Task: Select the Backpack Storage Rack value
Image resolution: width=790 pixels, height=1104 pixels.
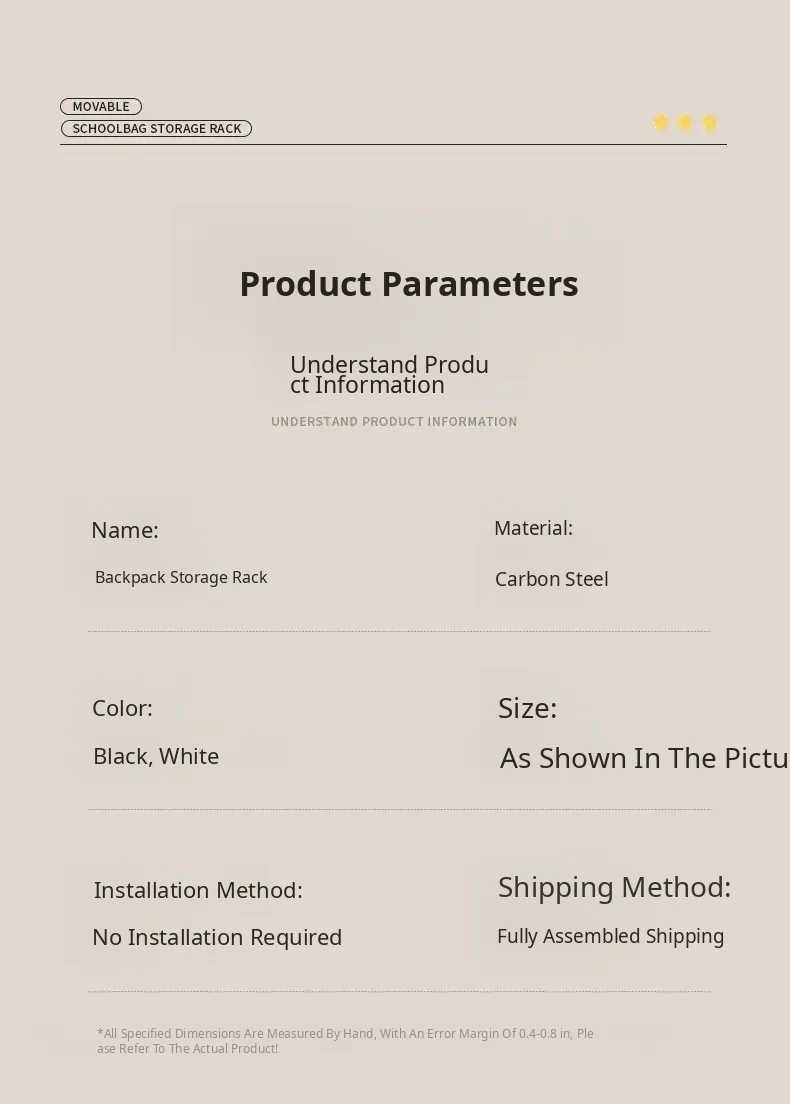Action: [x=181, y=577]
